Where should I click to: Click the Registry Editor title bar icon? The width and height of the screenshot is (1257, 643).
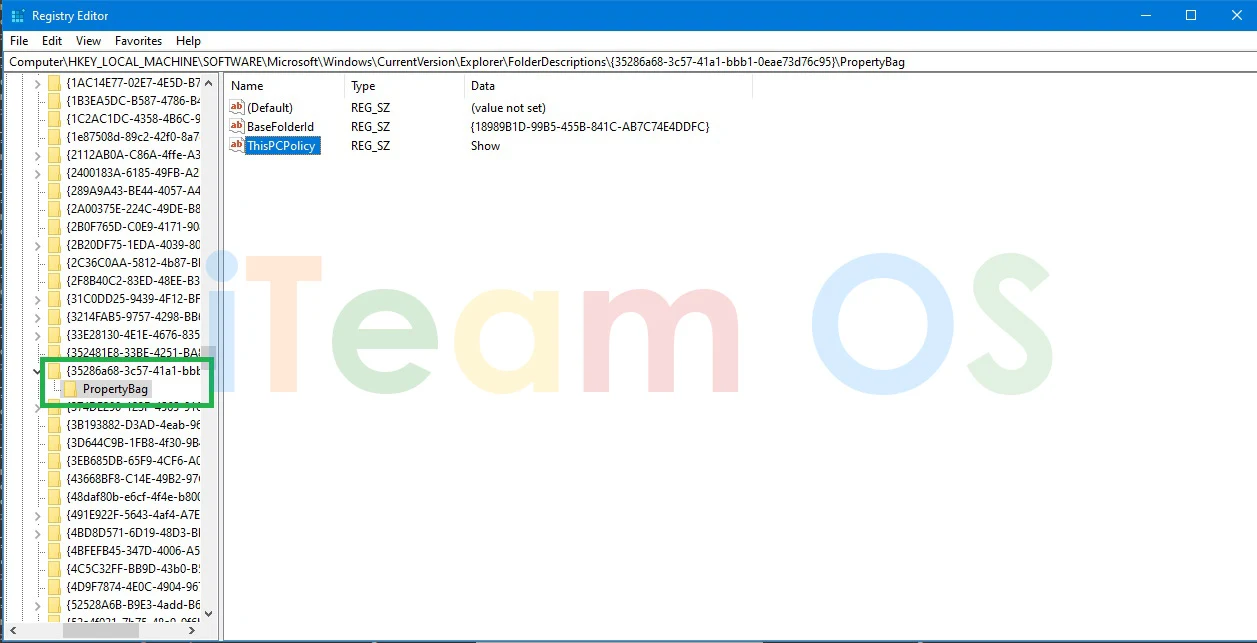coord(18,16)
